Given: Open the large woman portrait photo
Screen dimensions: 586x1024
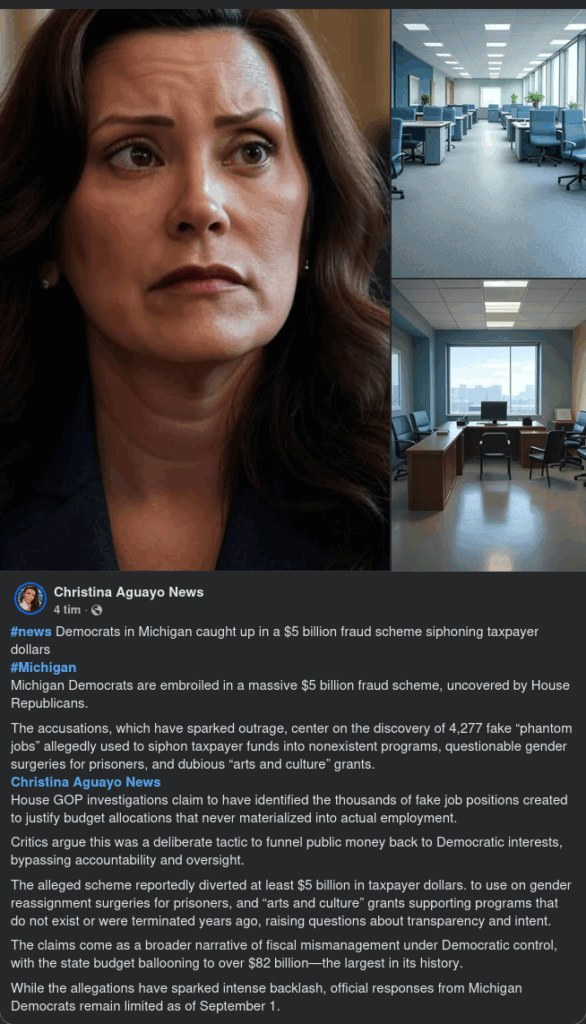Looking at the screenshot, I should (195, 289).
